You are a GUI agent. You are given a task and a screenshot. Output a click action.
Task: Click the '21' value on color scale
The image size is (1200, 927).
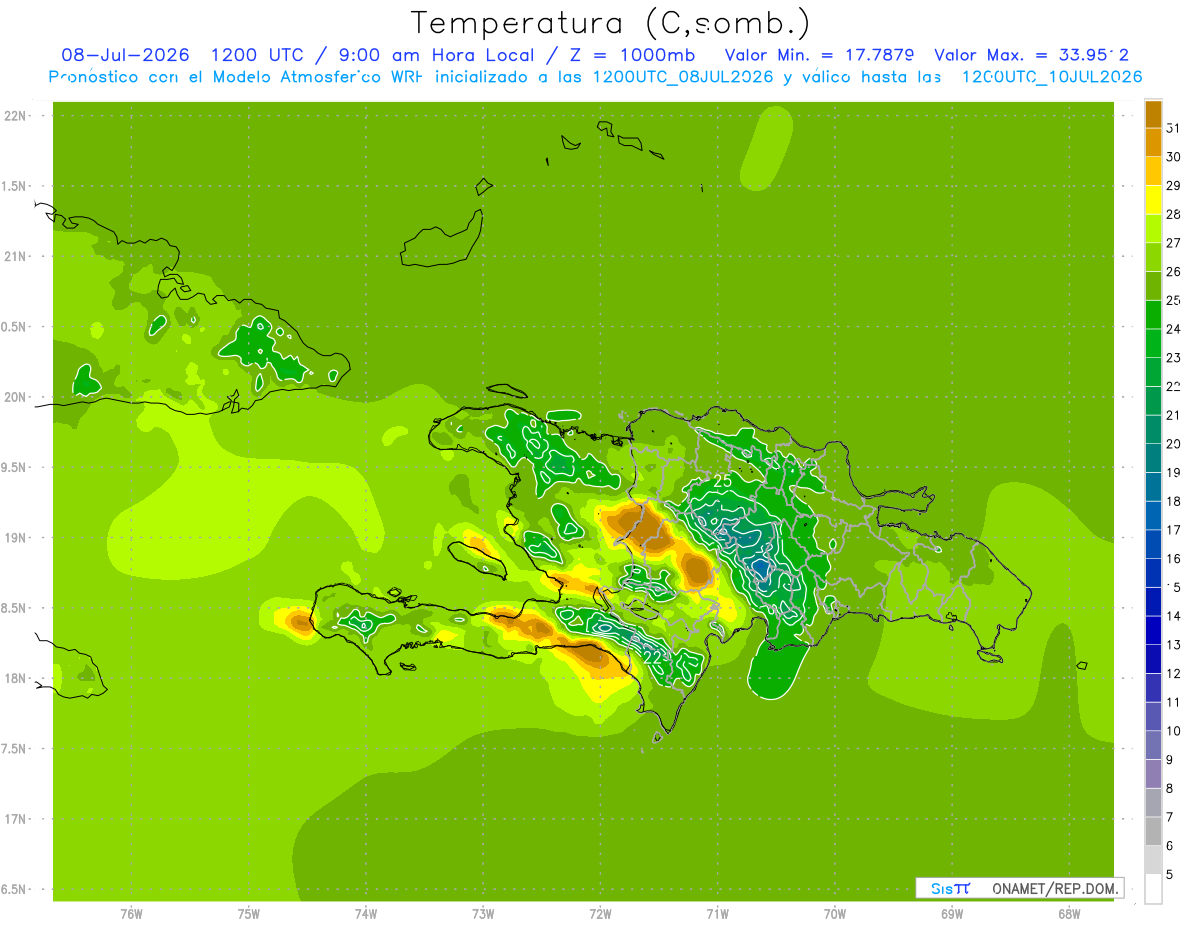[1174, 415]
